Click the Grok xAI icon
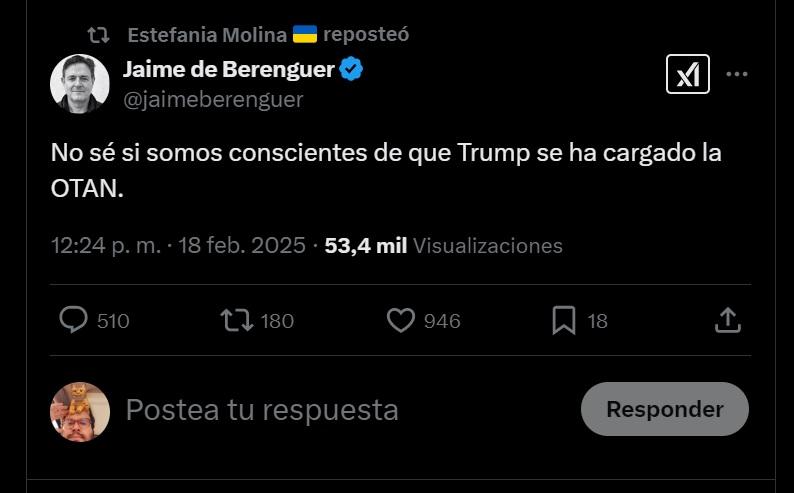This screenshot has width=794, height=493. (x=688, y=74)
